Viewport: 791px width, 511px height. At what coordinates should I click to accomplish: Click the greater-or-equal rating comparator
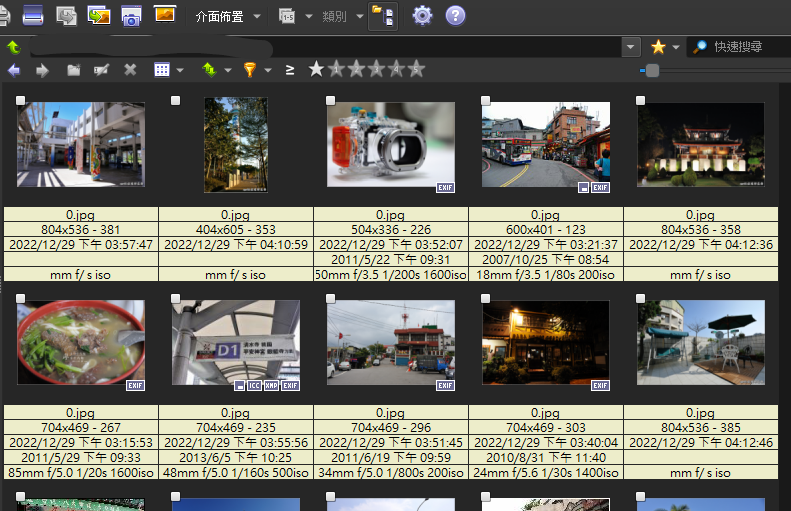(290, 70)
